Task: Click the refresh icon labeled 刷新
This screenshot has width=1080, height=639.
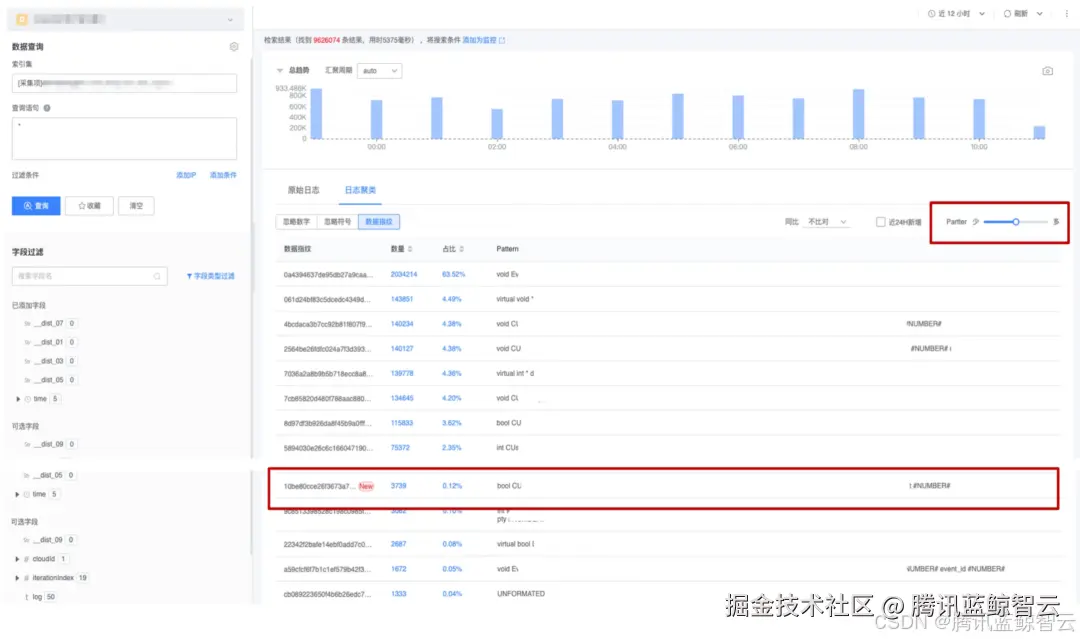Action: click(1007, 14)
